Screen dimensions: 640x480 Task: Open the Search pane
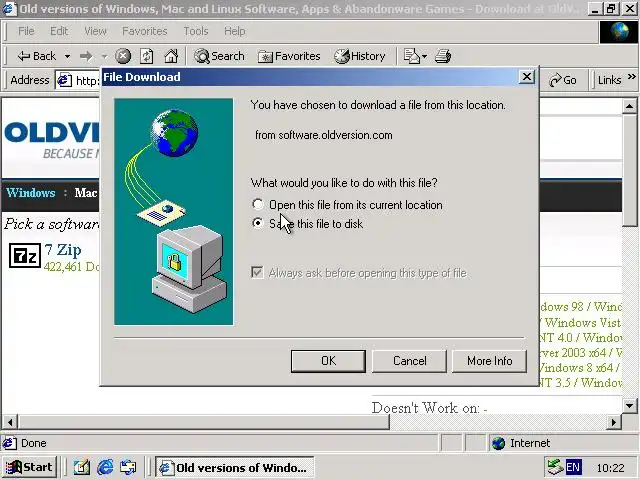(219, 56)
